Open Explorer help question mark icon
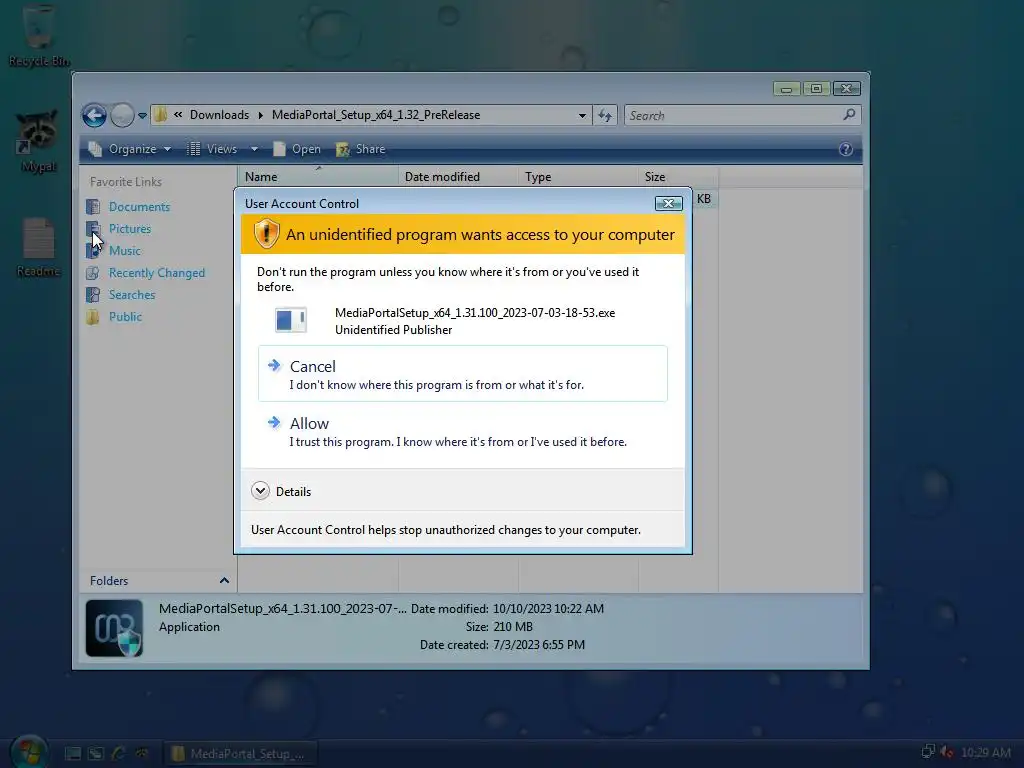The height and width of the screenshot is (768, 1024). [846, 149]
